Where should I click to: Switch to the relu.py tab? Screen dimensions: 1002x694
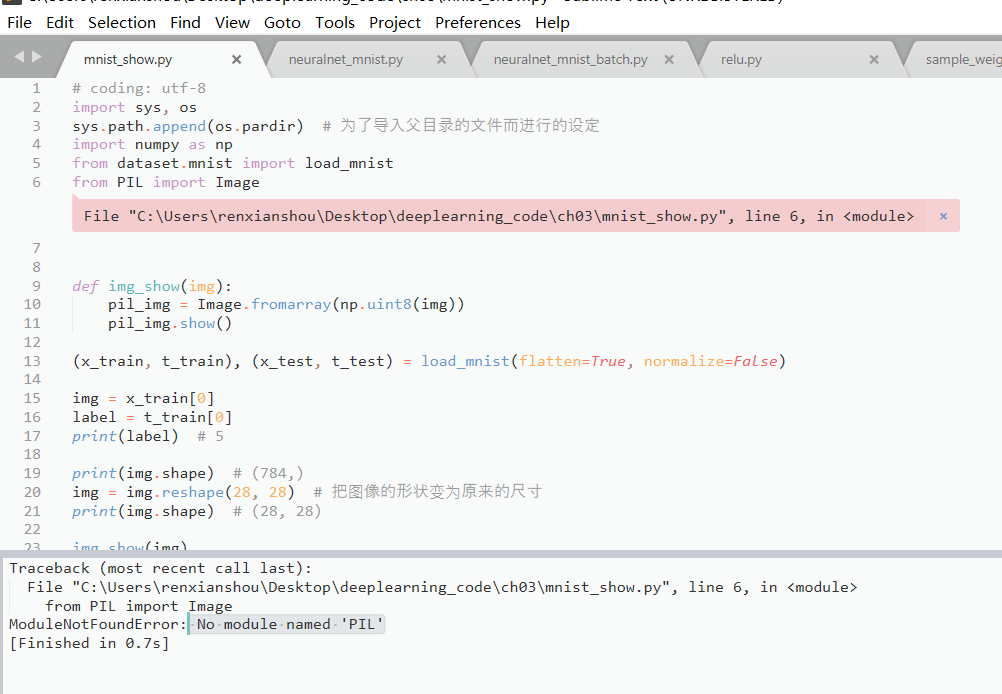tap(741, 59)
